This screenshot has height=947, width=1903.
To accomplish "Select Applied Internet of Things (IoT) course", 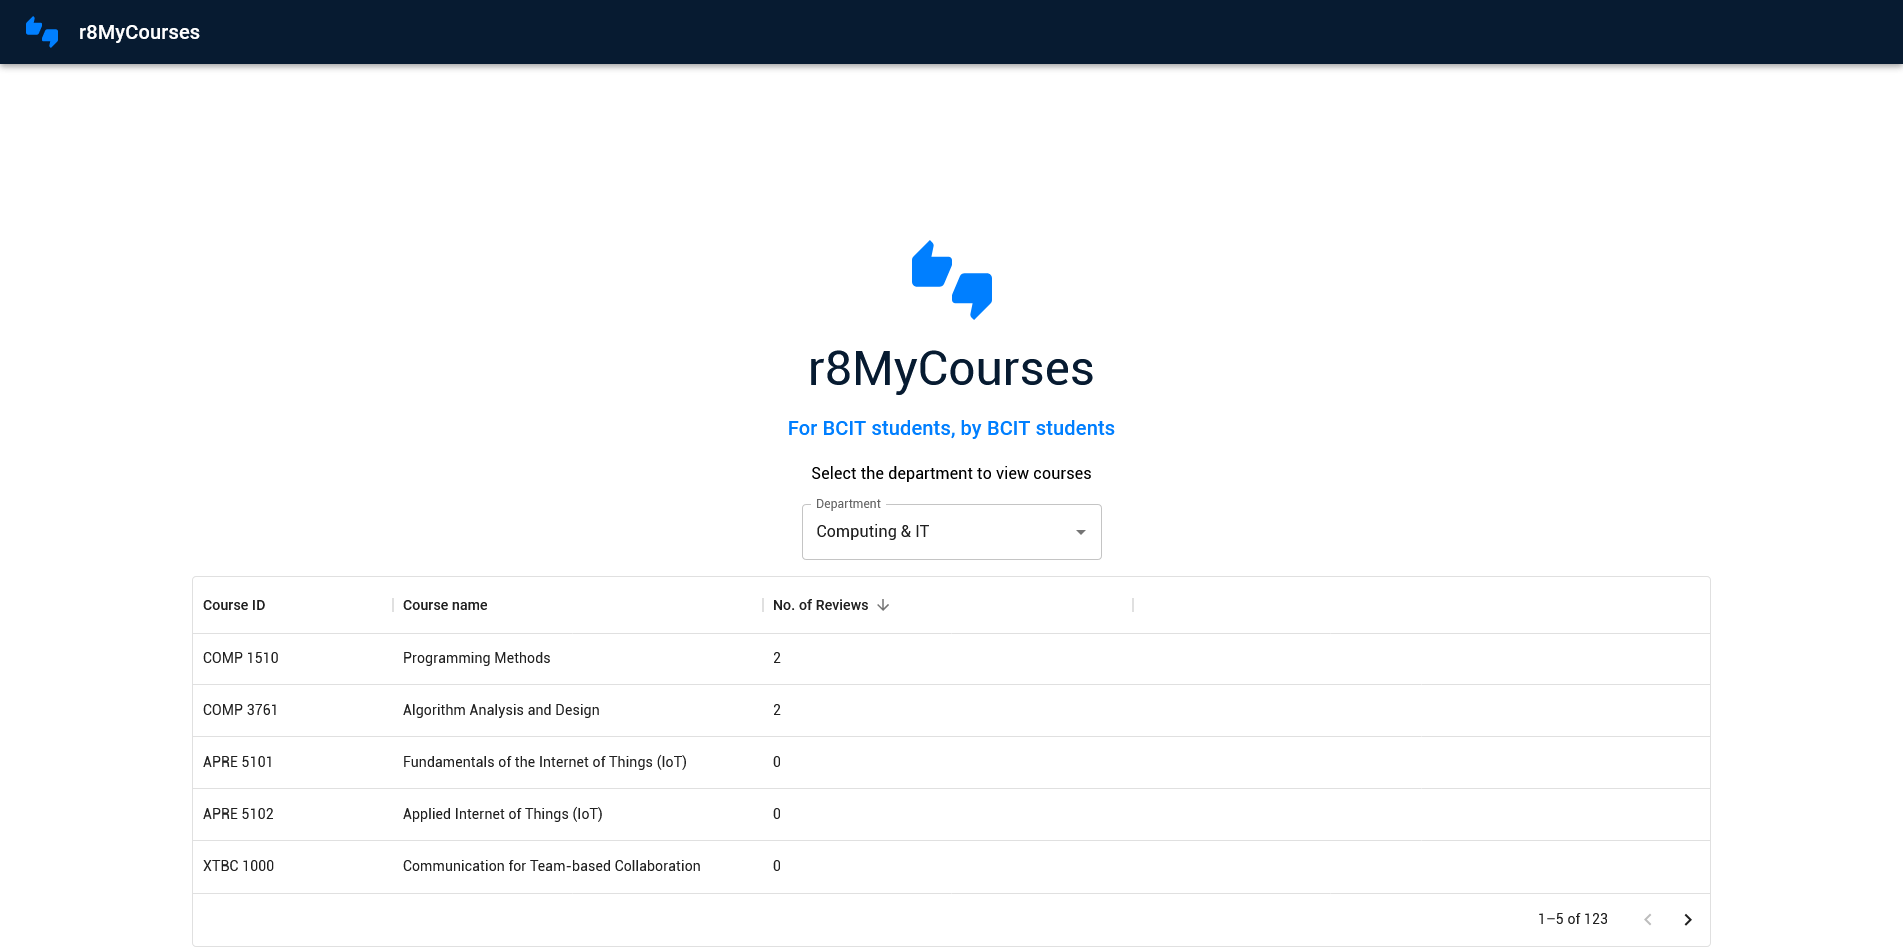I will [x=503, y=814].
